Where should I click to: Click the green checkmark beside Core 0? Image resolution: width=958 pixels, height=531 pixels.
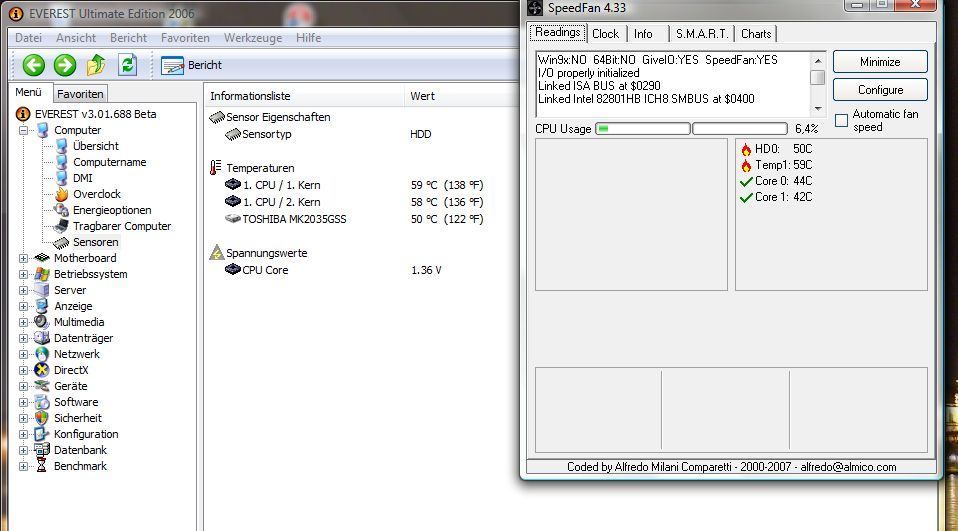(x=746, y=181)
